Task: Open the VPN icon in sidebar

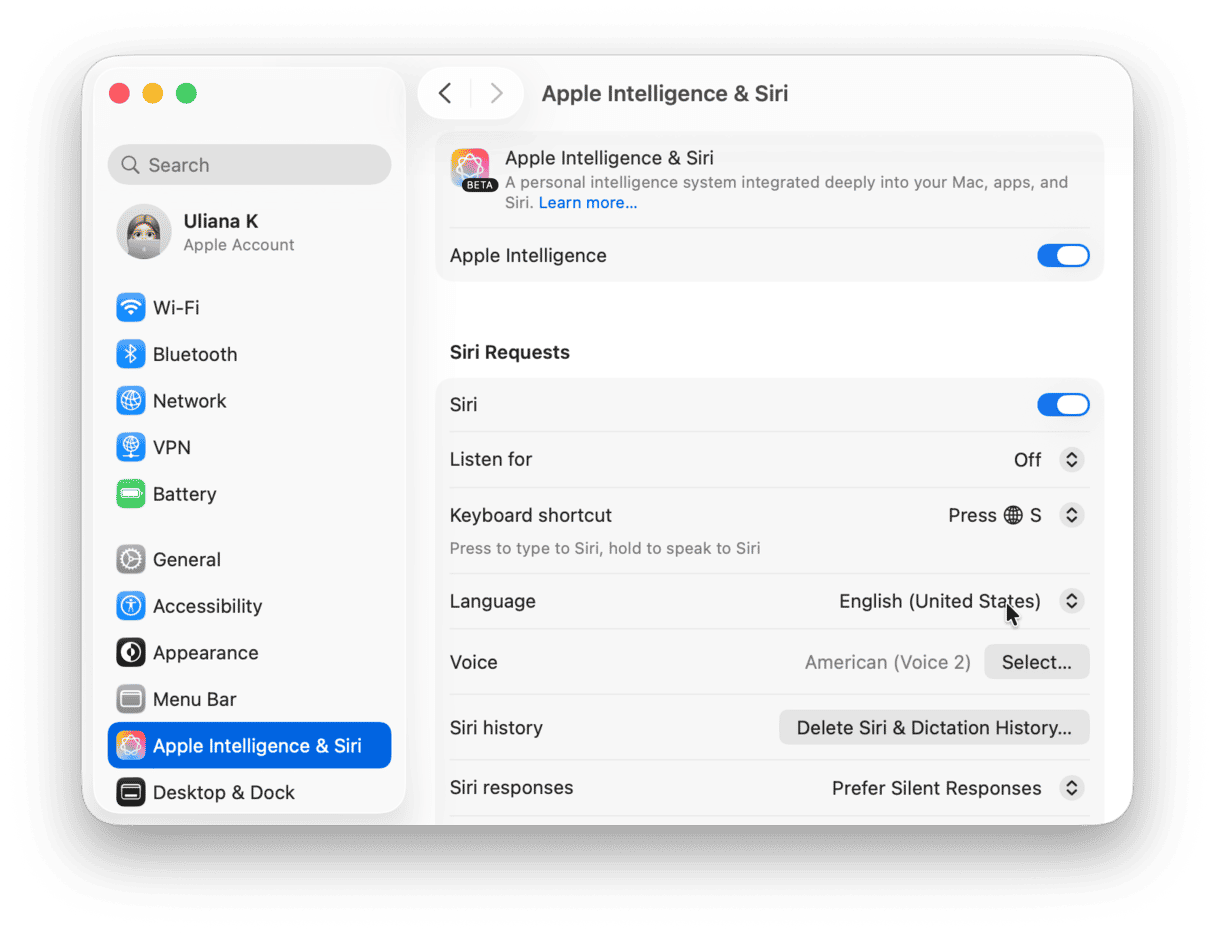Action: pyautogui.click(x=131, y=447)
